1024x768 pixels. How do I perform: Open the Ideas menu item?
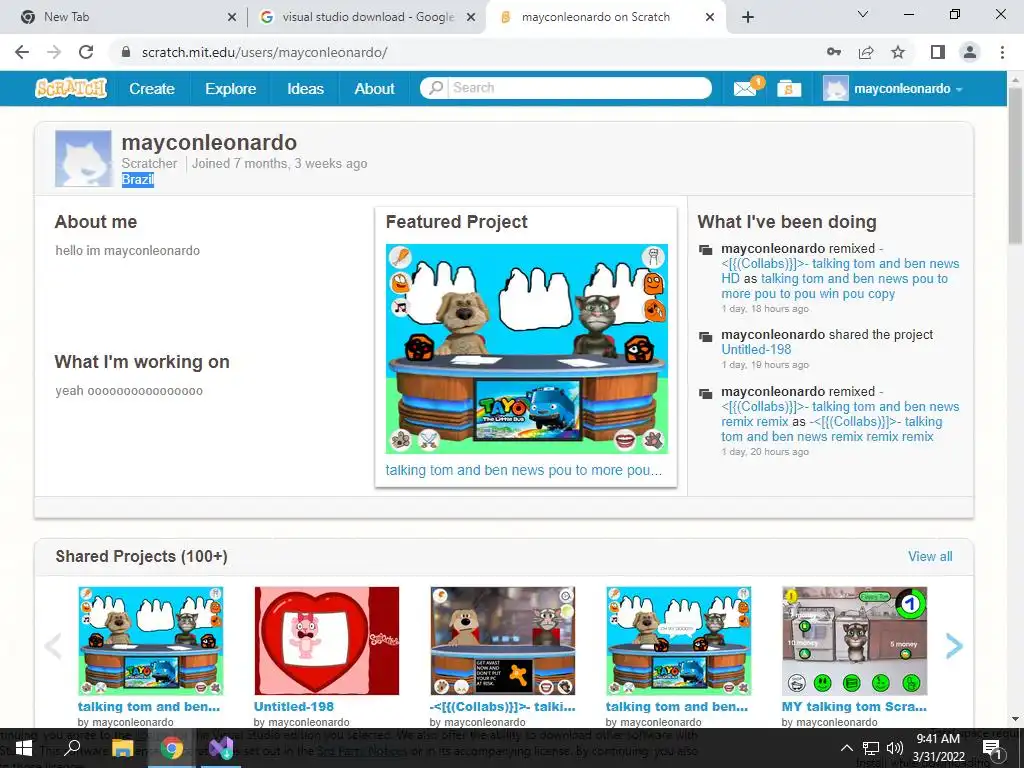306,89
